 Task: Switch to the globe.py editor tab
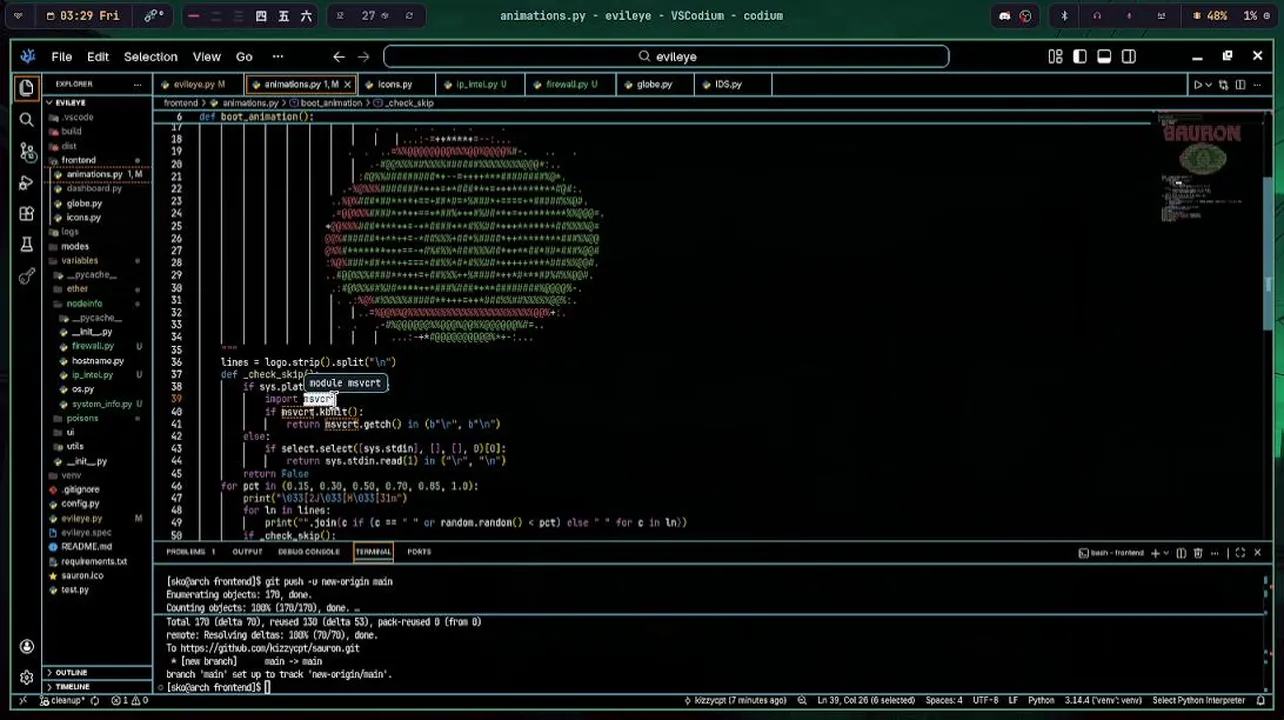pyautogui.click(x=654, y=85)
